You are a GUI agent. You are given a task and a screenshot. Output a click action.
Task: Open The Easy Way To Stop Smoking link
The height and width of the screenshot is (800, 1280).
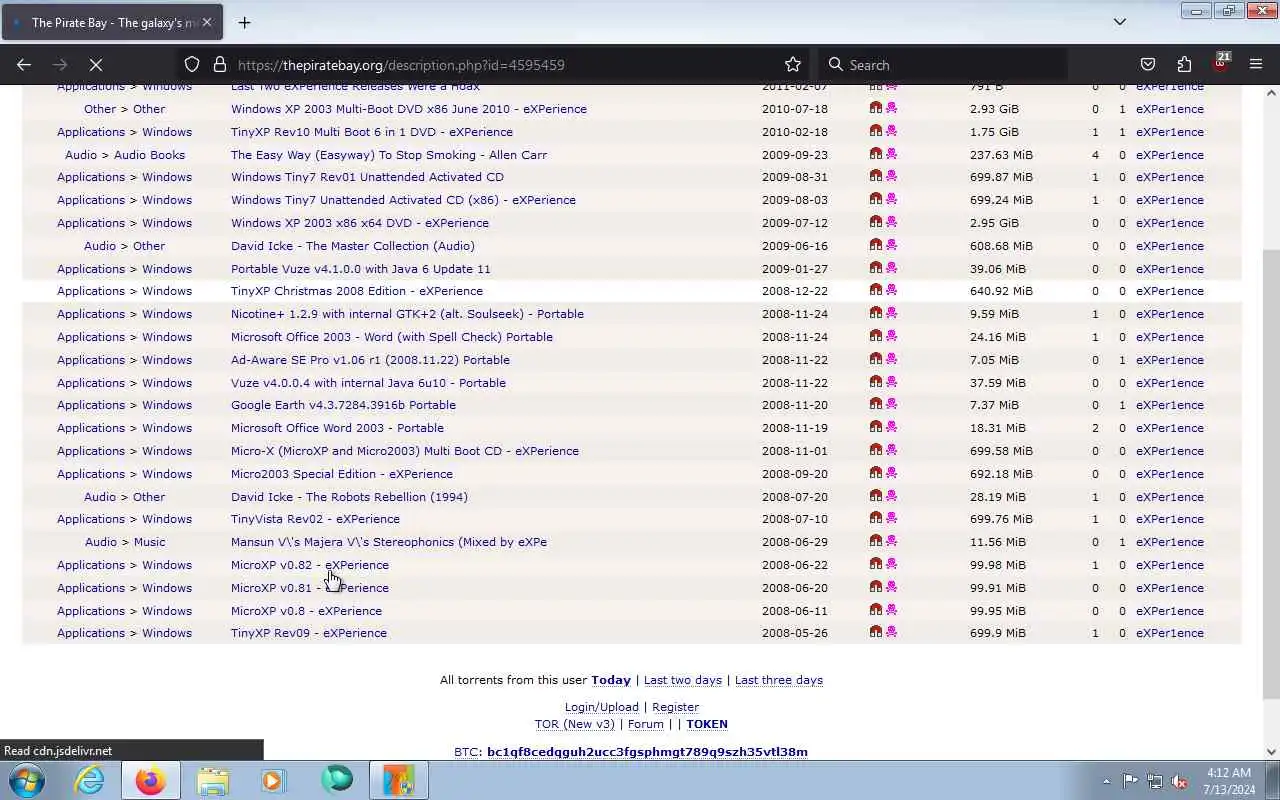(x=389, y=155)
